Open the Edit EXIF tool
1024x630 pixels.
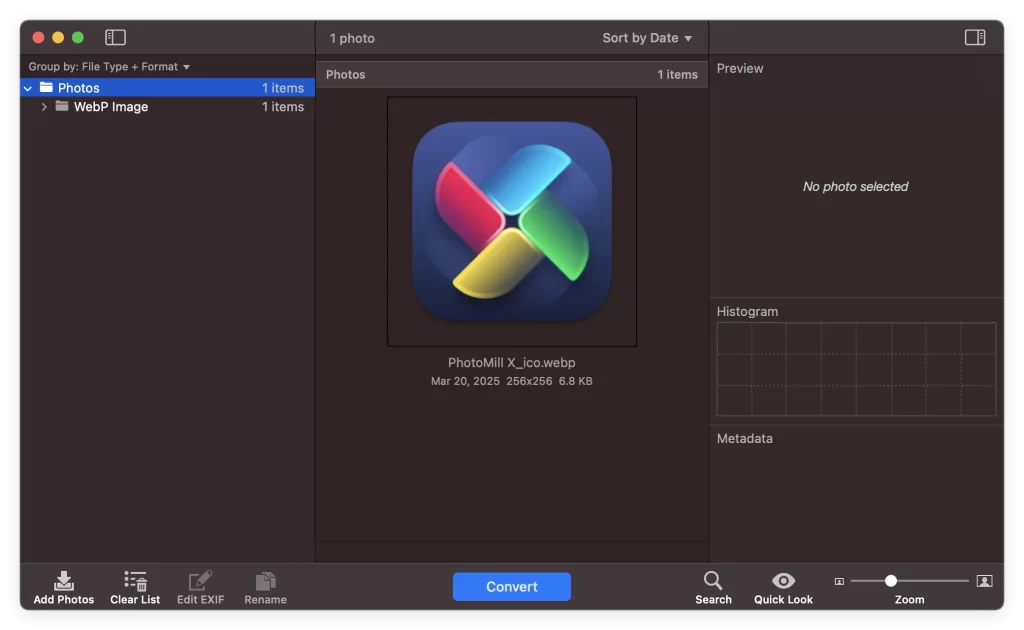pyautogui.click(x=200, y=581)
